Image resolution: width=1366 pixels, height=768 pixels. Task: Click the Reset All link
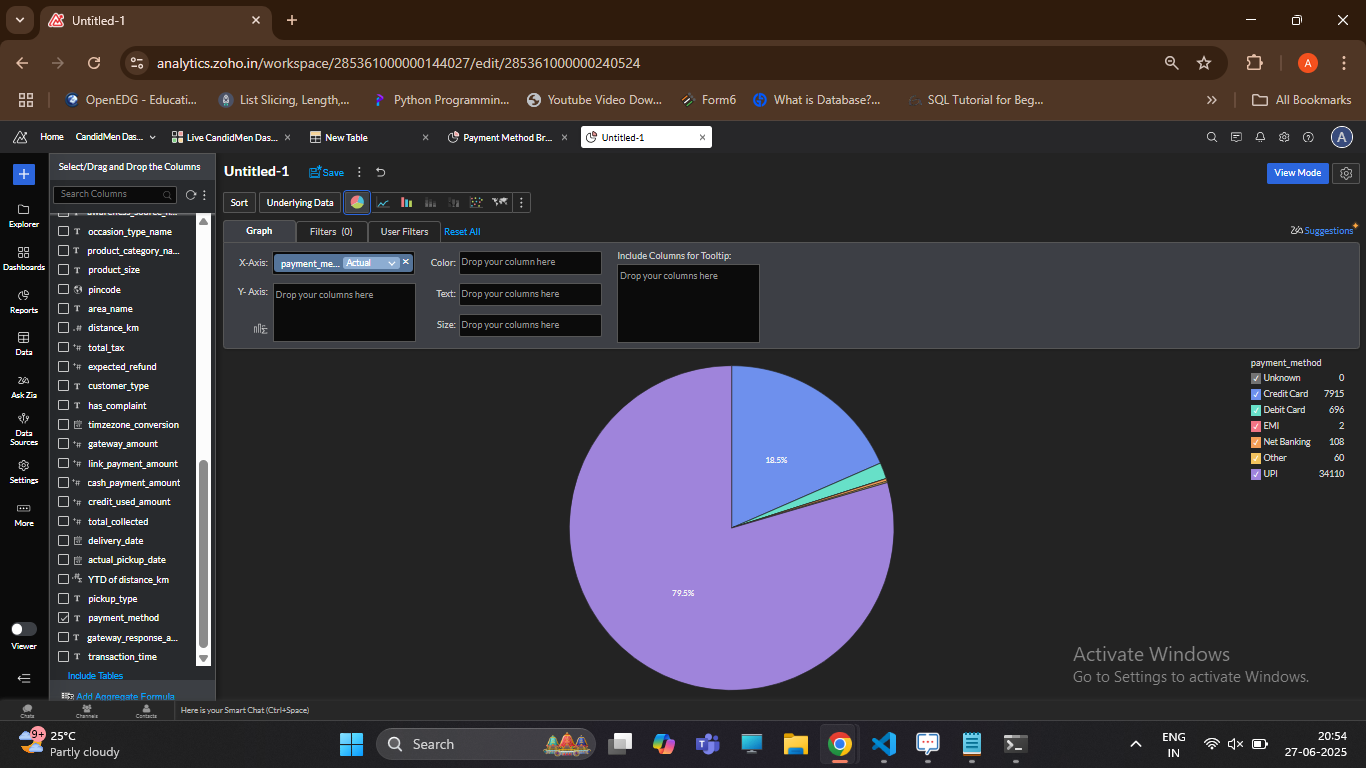[x=462, y=232]
